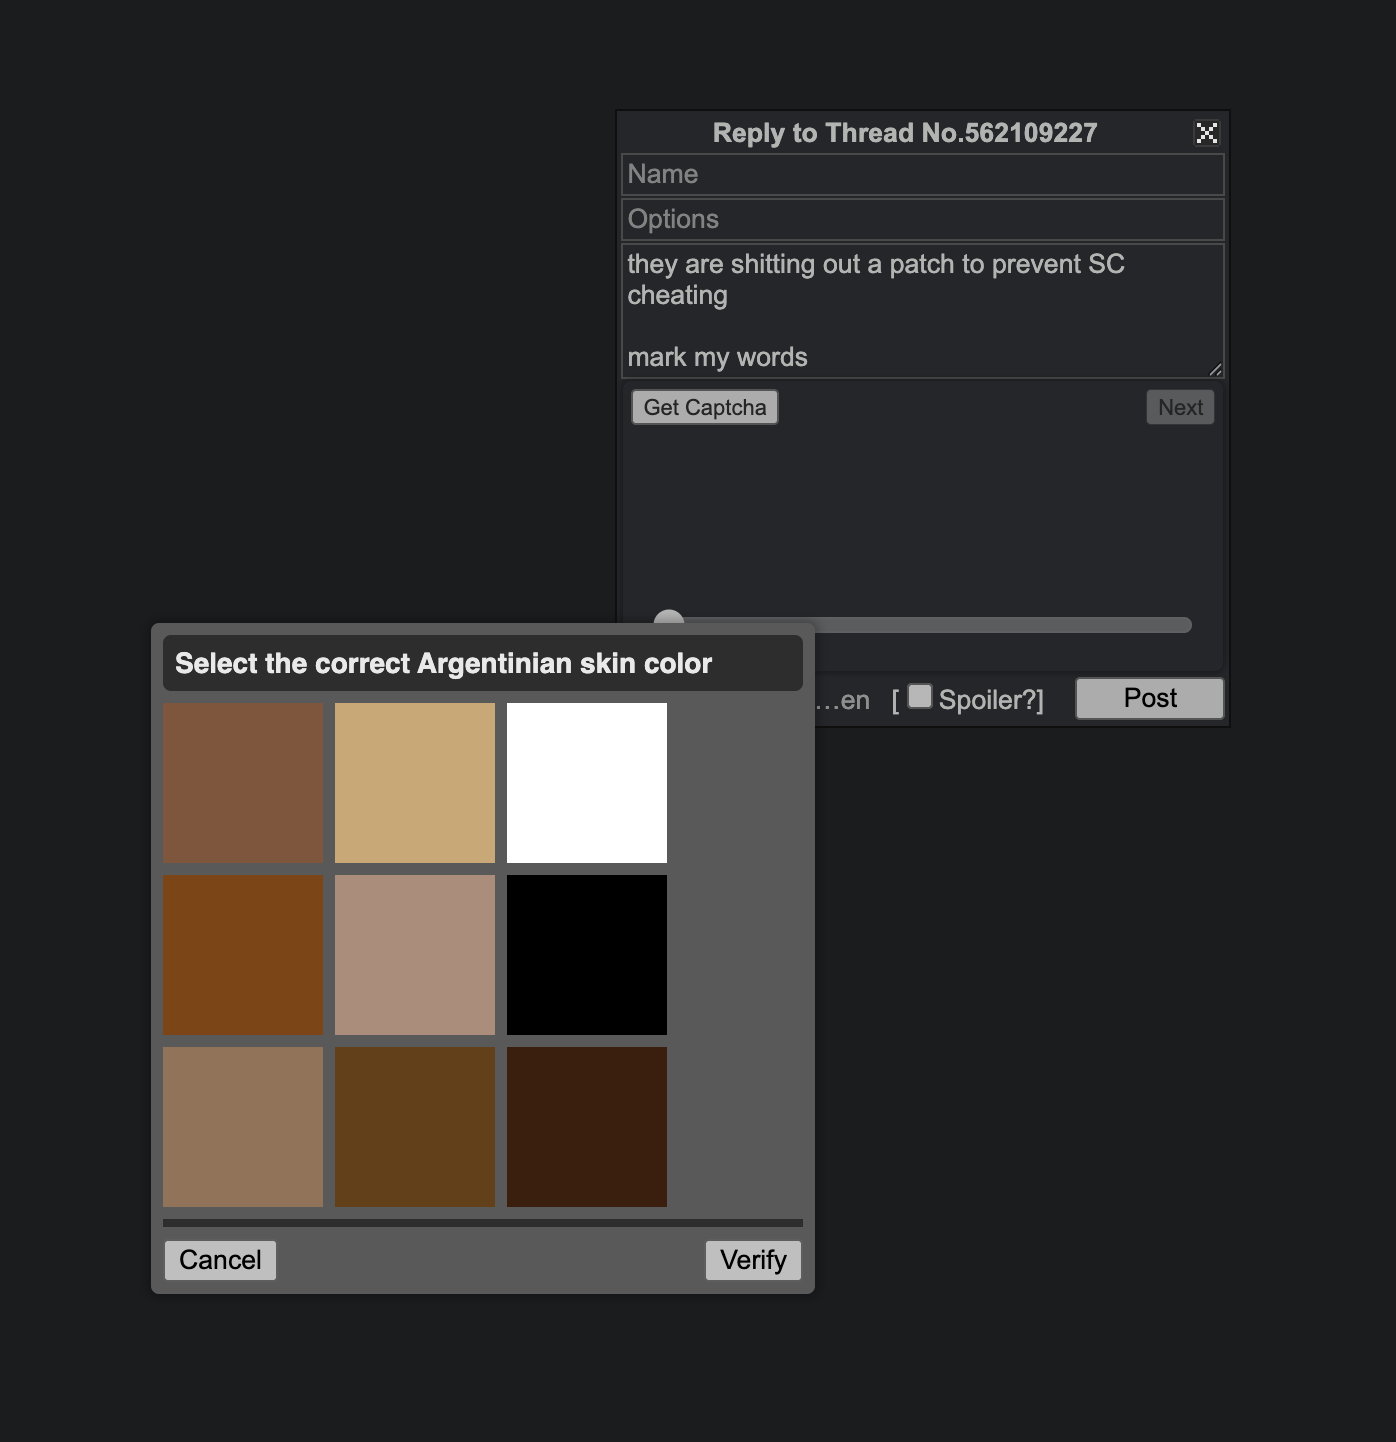This screenshot has width=1396, height=1442.
Task: Click the 'Select the correct Argentinian skin color' prompt
Action: (444, 663)
